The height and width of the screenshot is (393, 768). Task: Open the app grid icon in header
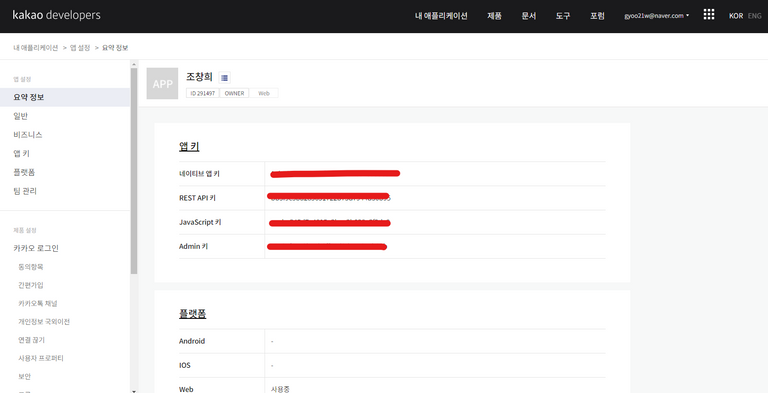click(708, 14)
